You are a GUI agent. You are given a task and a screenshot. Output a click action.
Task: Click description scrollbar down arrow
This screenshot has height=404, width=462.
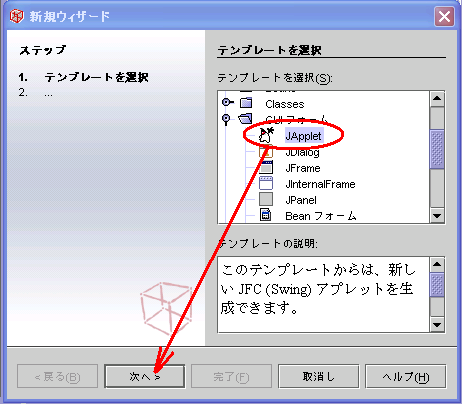(x=437, y=324)
